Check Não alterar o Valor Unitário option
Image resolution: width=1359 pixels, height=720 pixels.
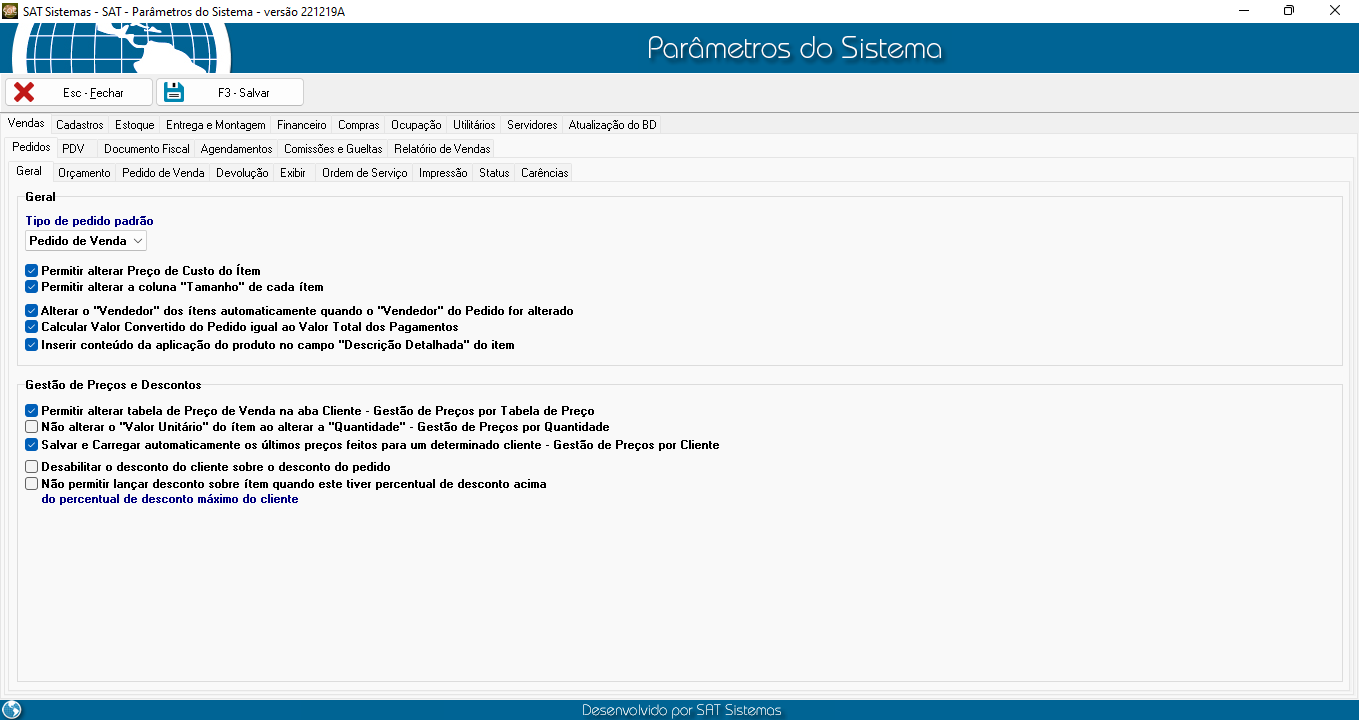click(x=32, y=427)
